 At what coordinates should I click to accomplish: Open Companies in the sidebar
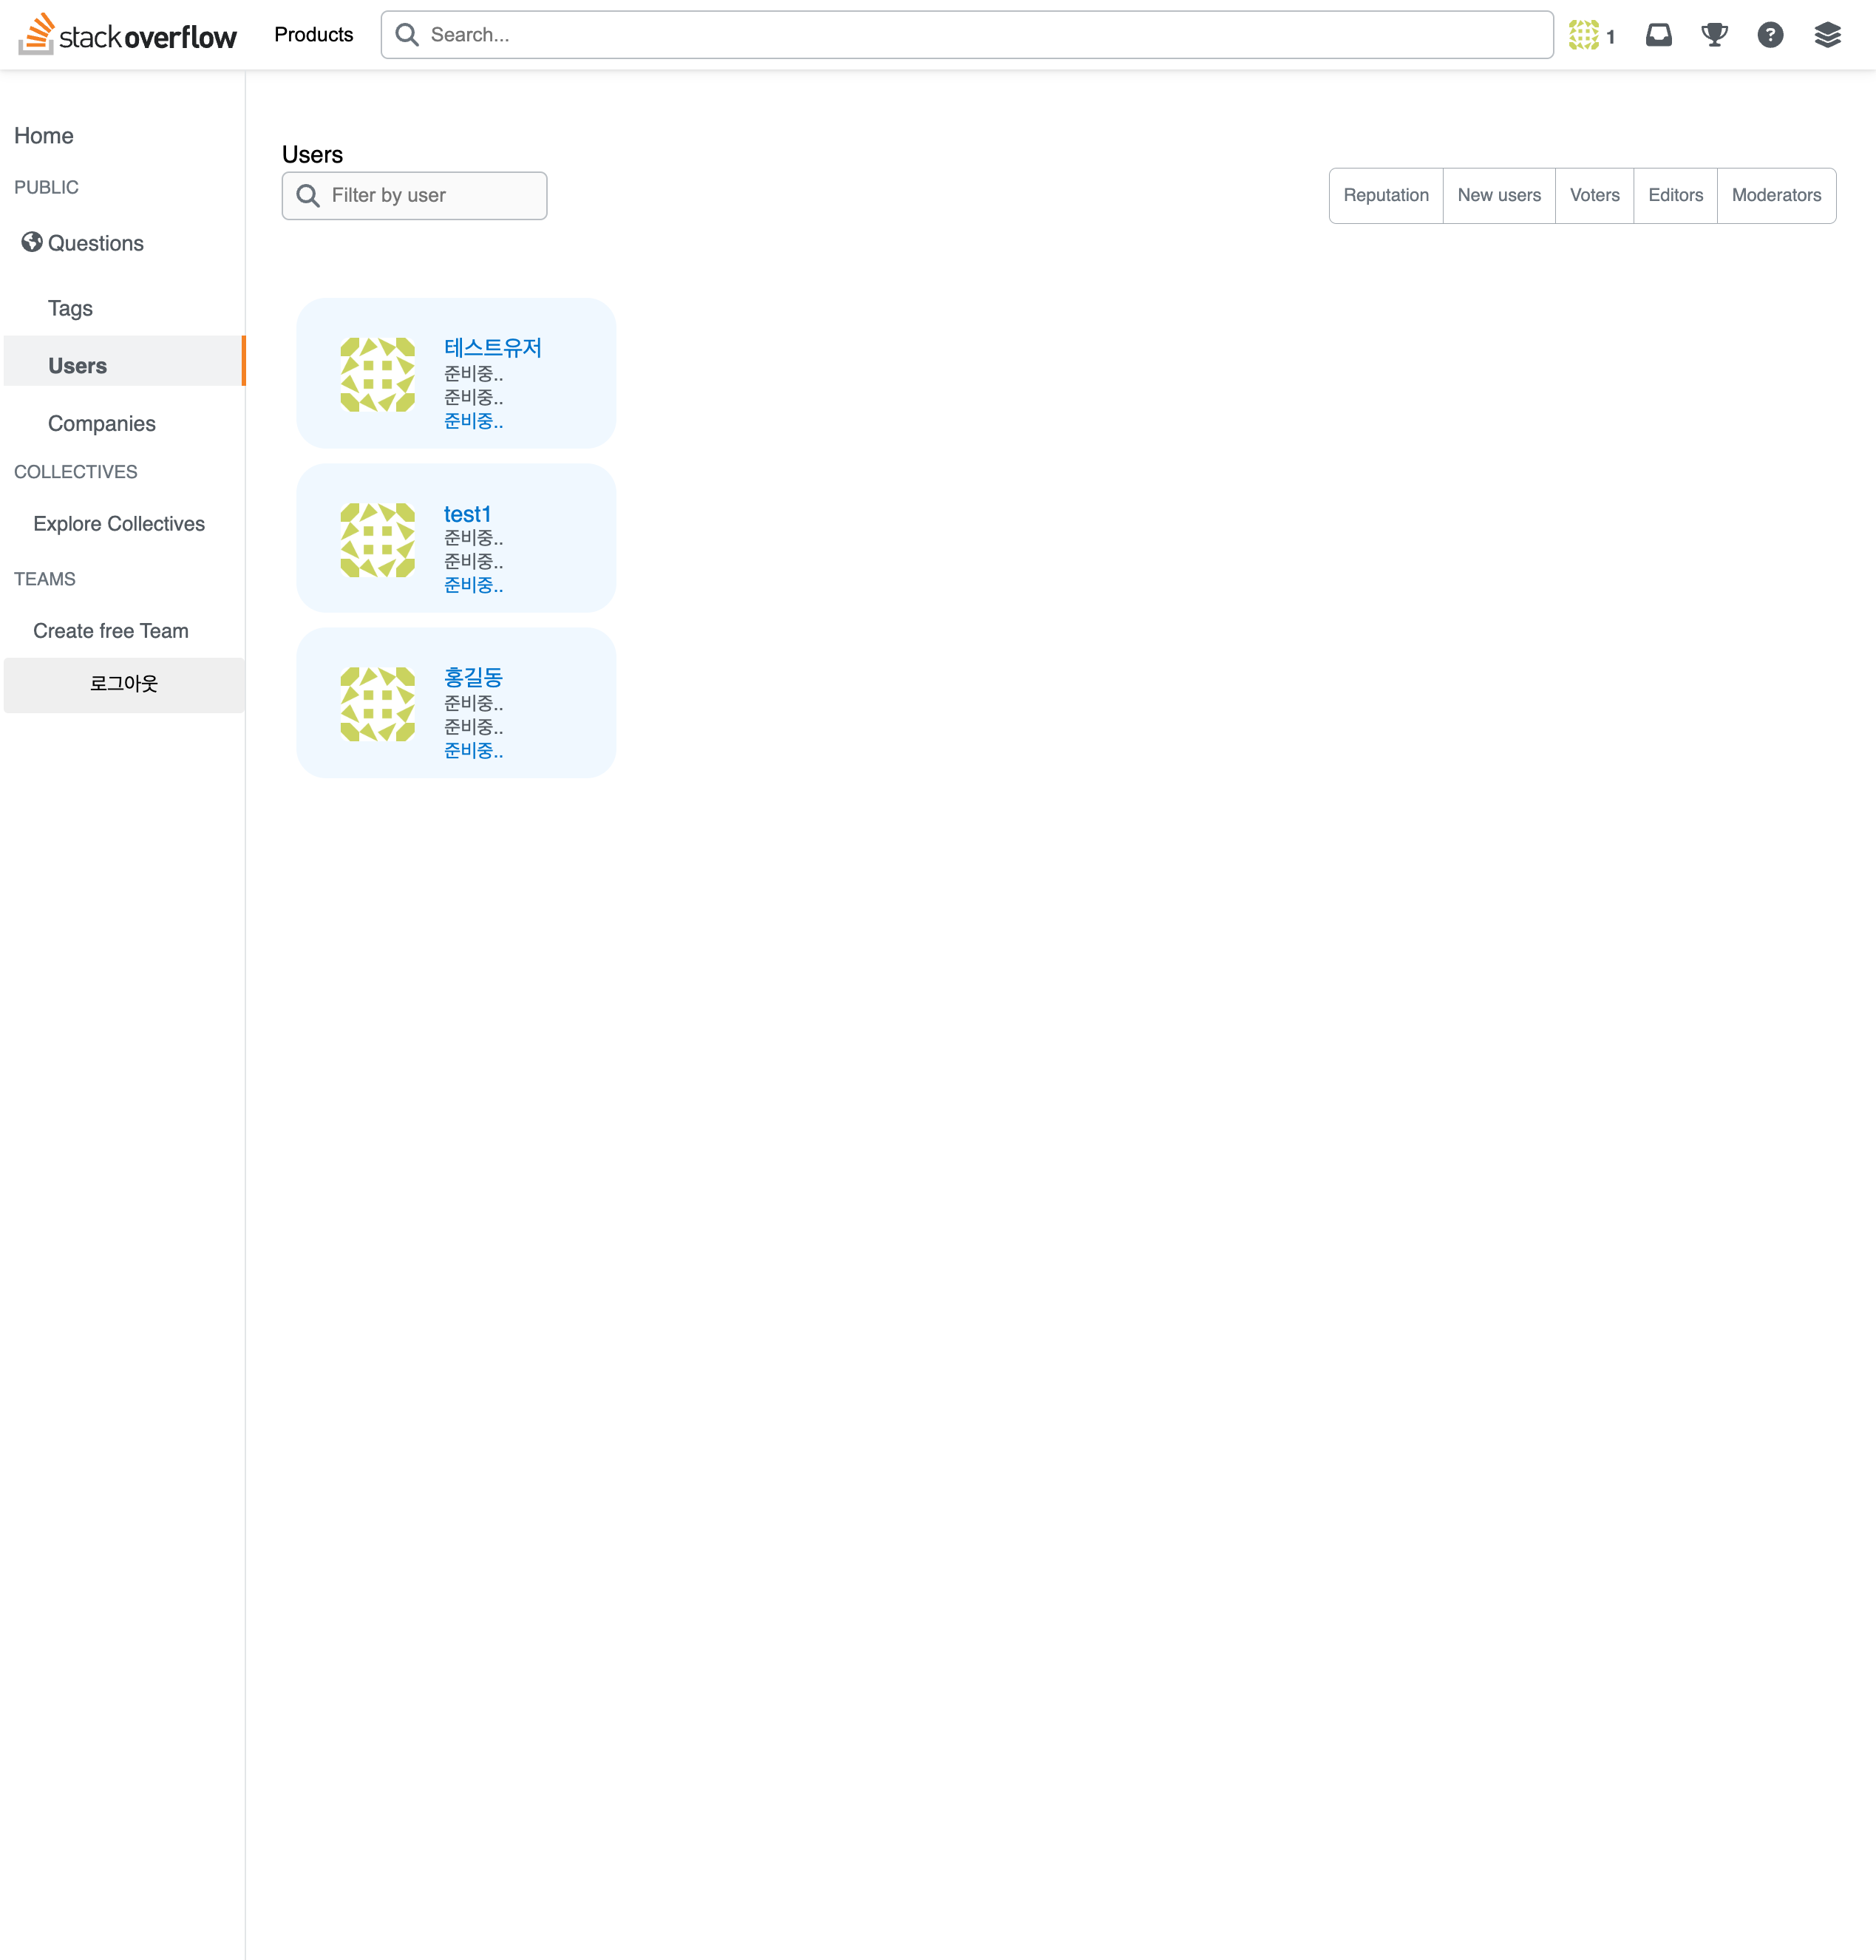click(102, 423)
